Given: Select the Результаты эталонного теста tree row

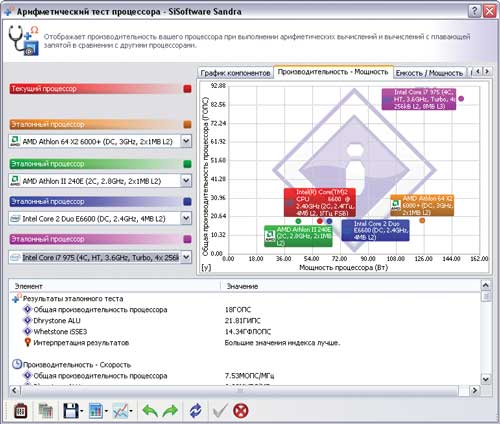Looking at the screenshot, I should click(x=73, y=299).
